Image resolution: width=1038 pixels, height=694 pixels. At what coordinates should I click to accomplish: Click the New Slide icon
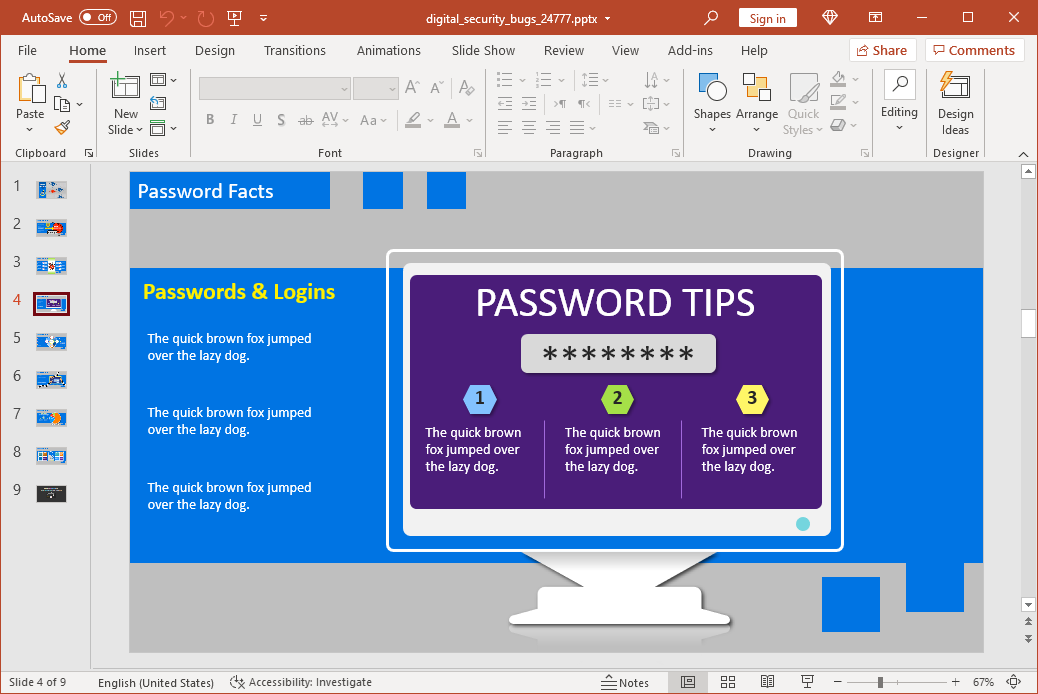(x=125, y=87)
